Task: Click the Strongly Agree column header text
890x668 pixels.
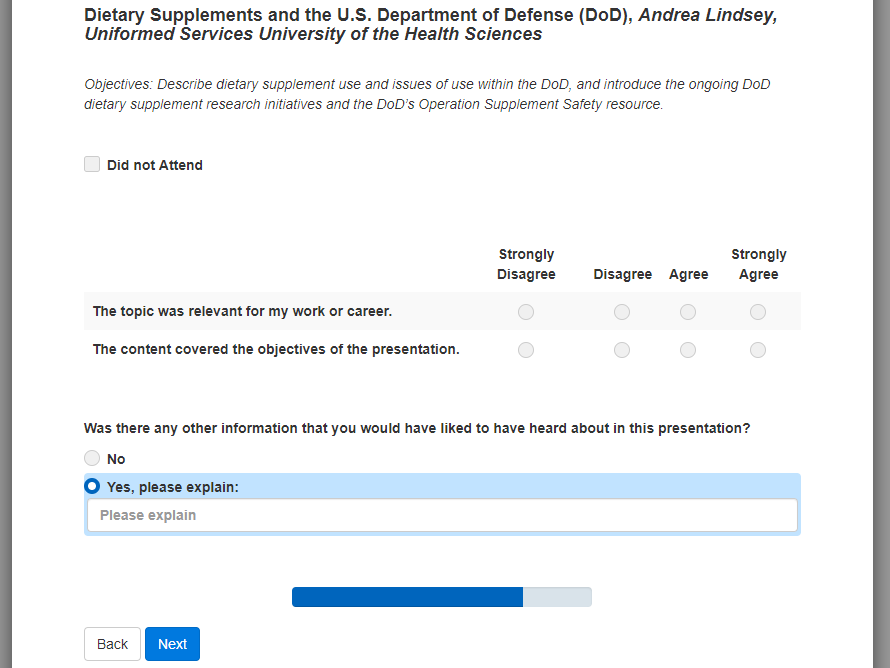Action: coord(758,264)
